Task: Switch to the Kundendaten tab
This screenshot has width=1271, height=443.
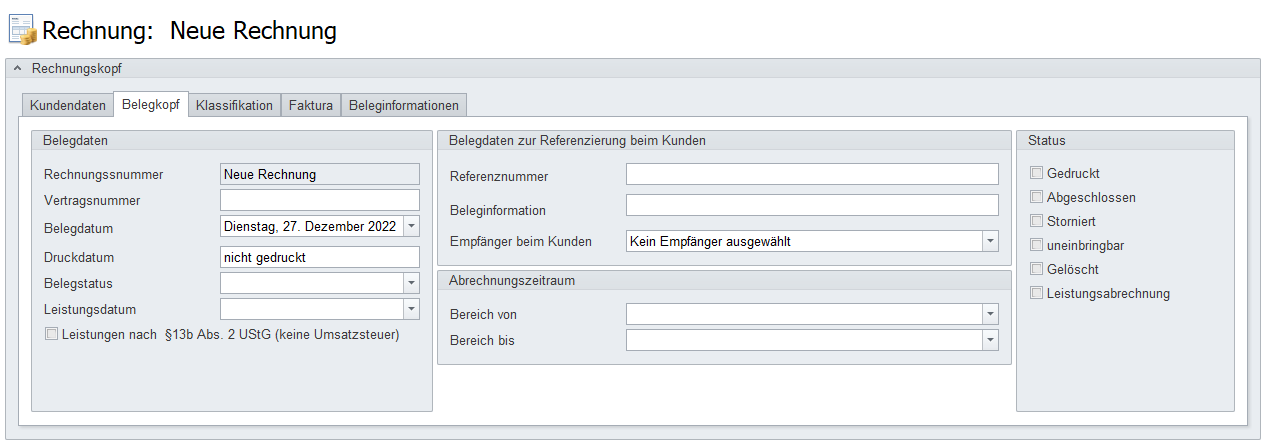Action: [x=68, y=105]
